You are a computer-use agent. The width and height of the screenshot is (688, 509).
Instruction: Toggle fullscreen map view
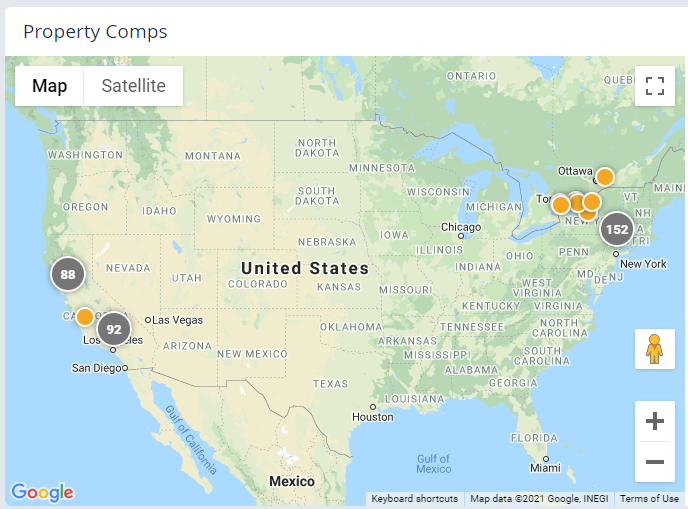pyautogui.click(x=654, y=86)
